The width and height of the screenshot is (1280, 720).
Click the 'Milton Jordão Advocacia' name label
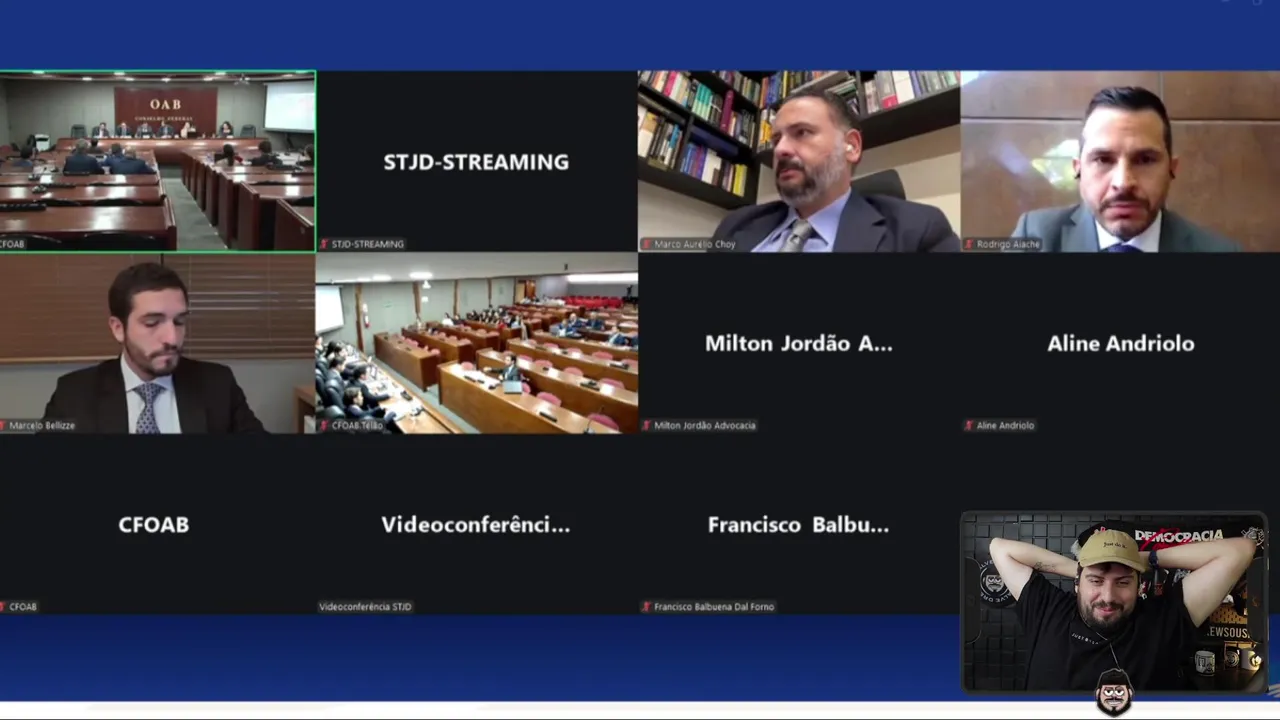click(x=705, y=426)
